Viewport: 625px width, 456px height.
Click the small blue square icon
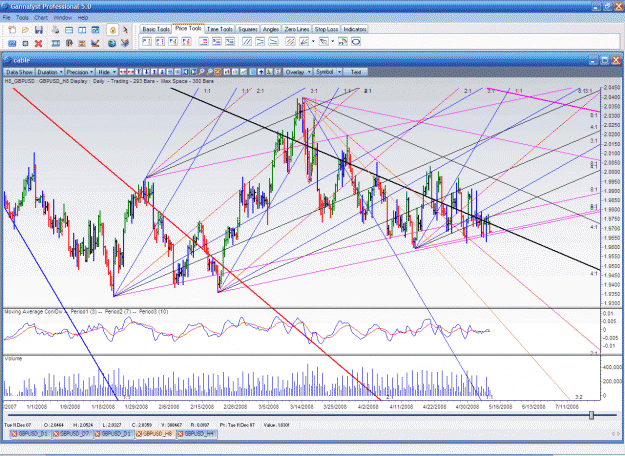pos(25,43)
